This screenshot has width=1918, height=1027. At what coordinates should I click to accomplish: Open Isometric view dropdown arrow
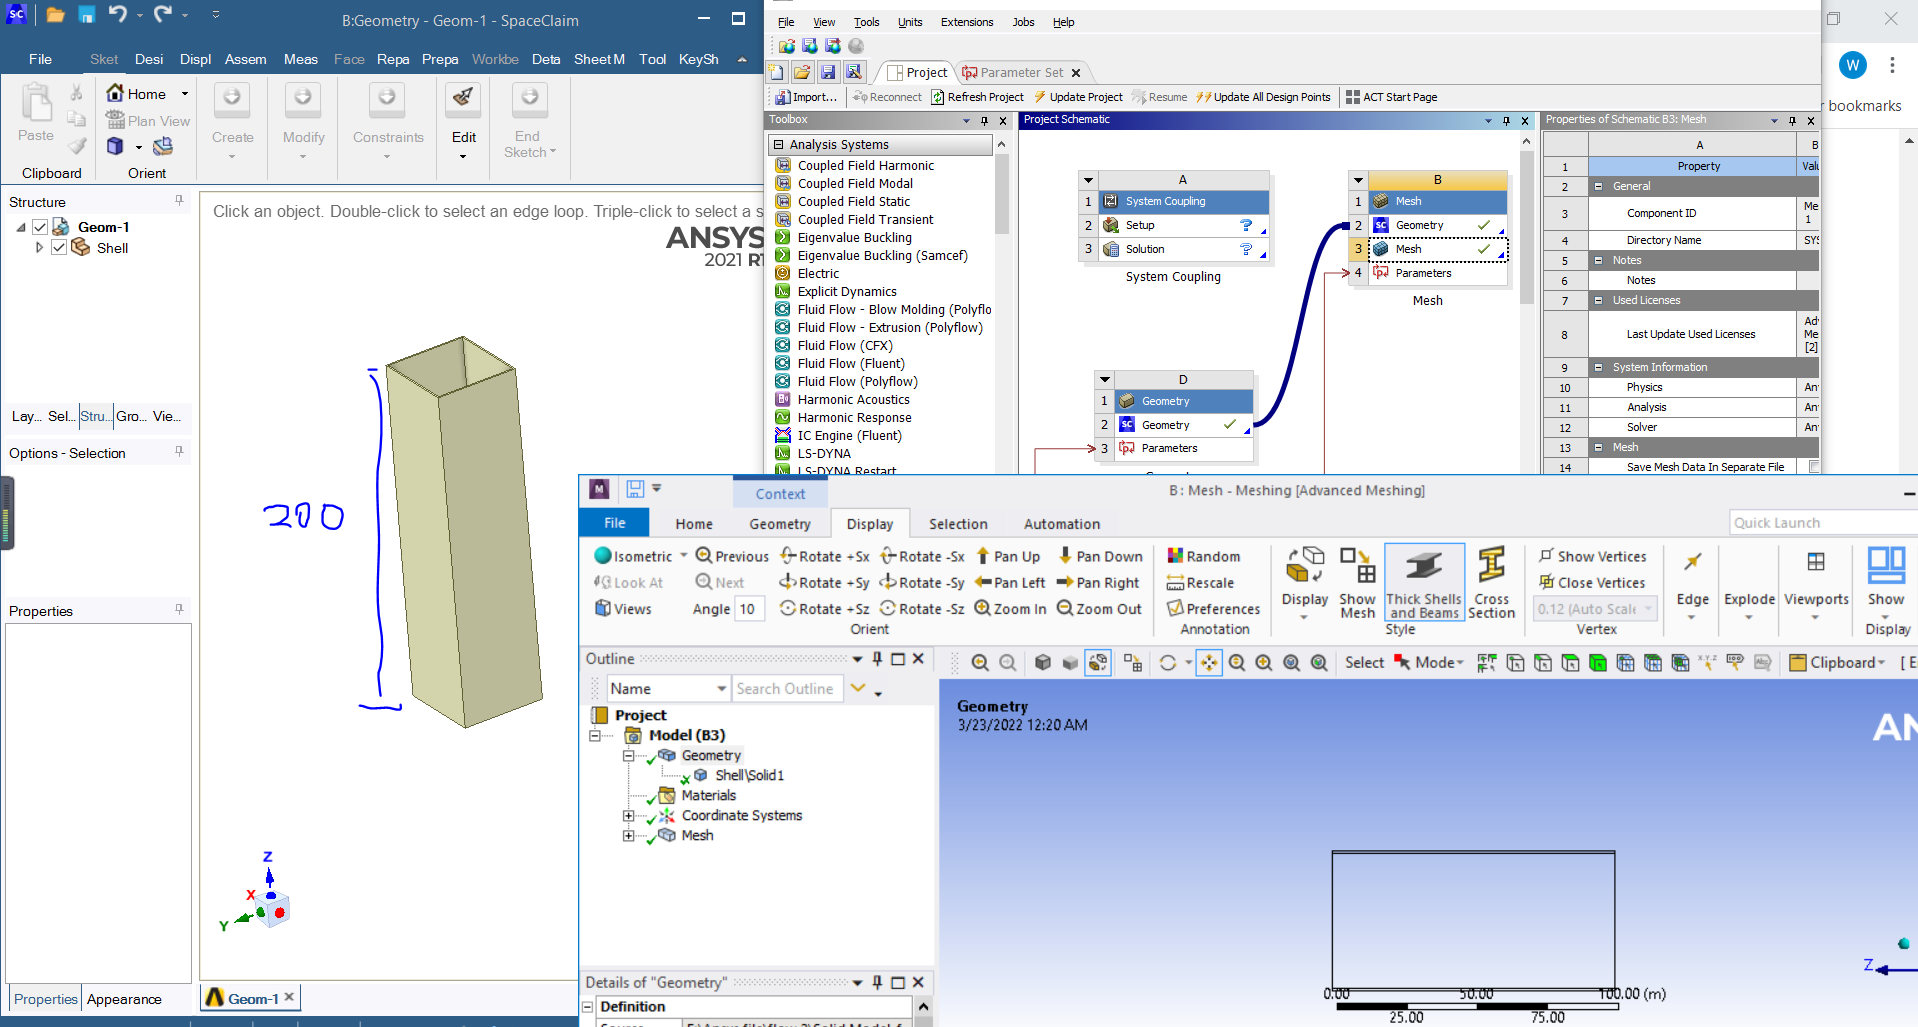click(x=684, y=556)
